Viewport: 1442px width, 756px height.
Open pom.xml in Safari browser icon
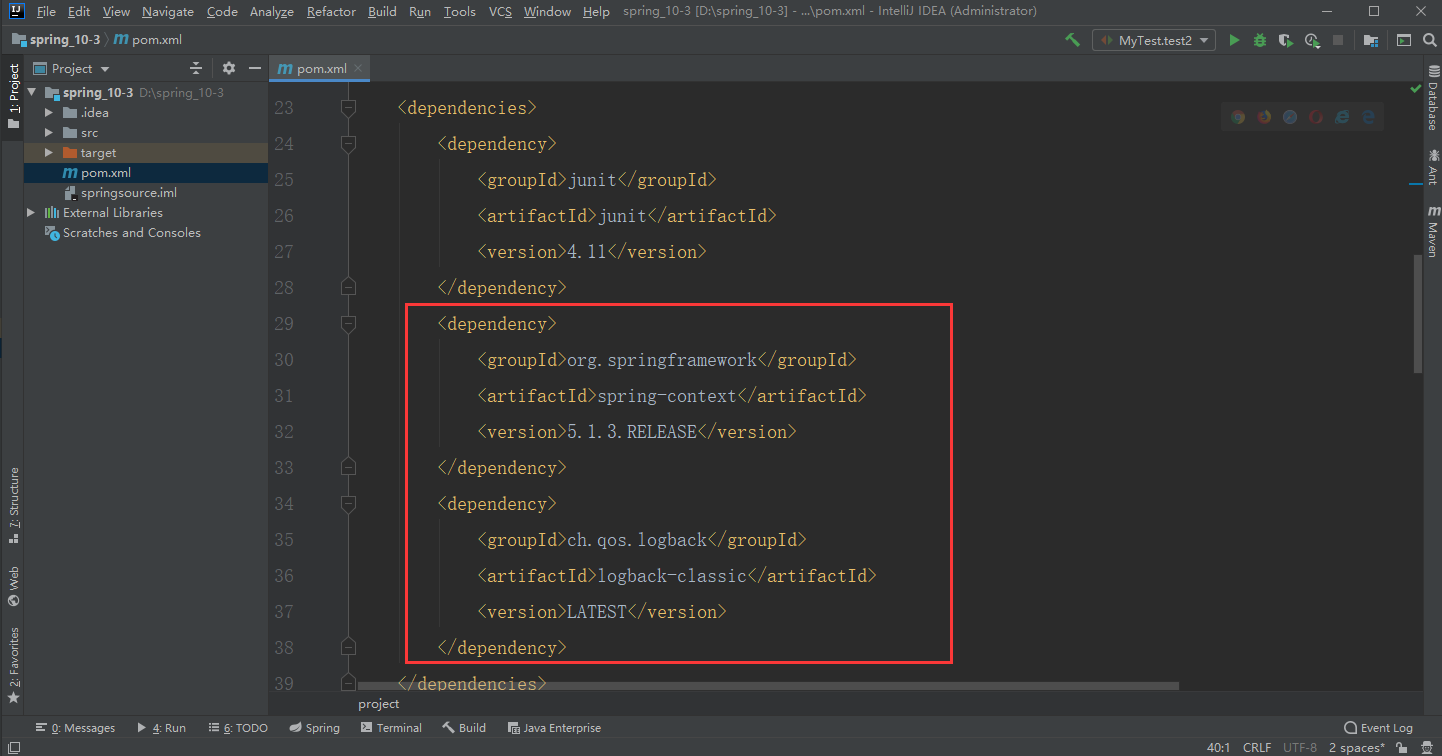[x=1290, y=116]
